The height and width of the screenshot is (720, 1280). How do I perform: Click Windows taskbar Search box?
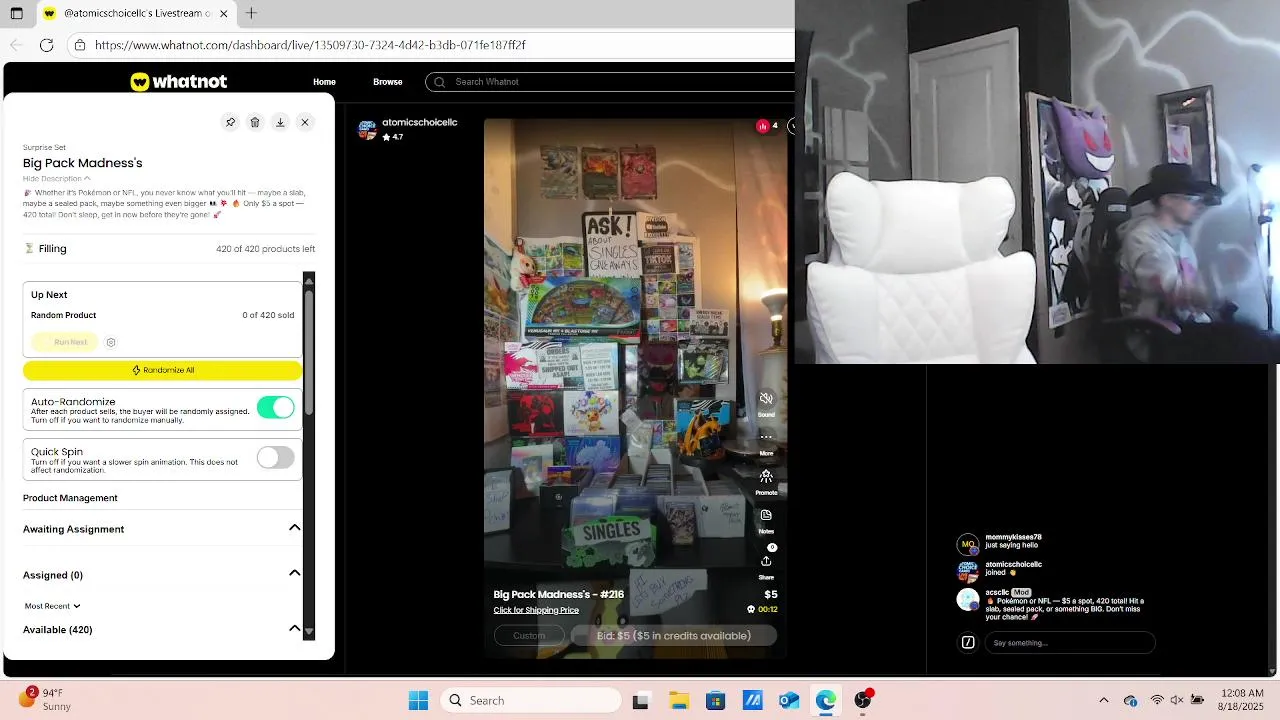[x=531, y=701]
